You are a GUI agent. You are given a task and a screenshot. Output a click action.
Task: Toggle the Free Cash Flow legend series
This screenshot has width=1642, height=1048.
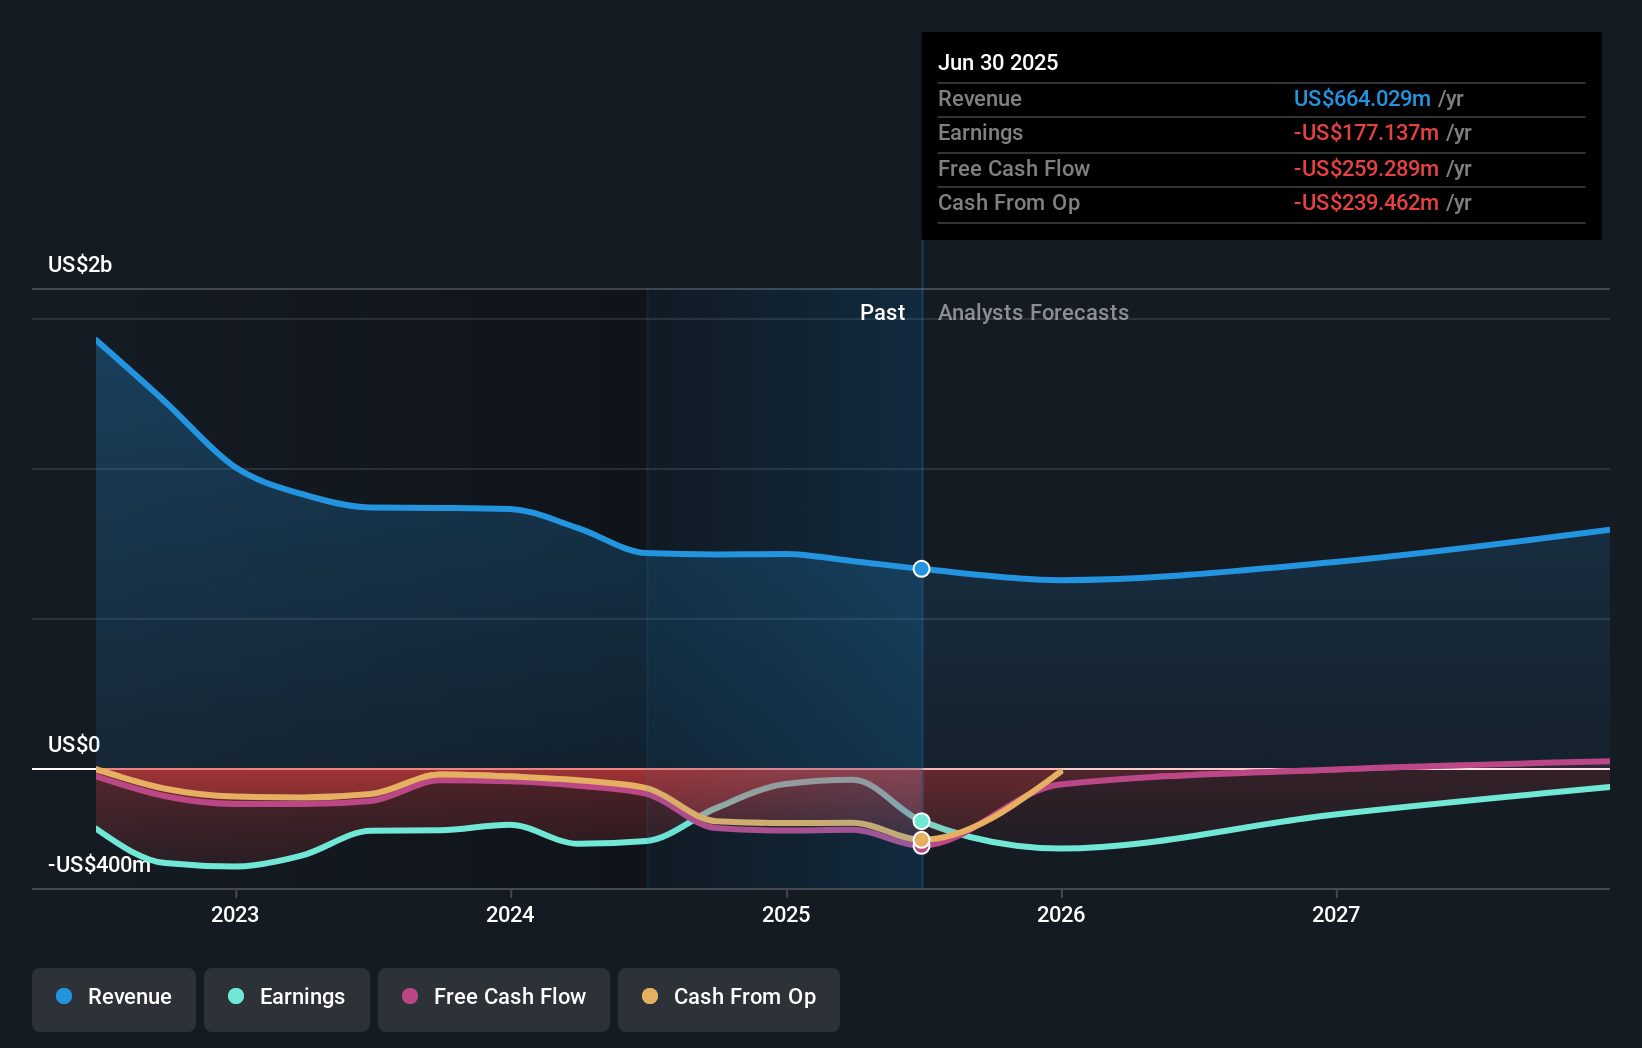(x=494, y=998)
